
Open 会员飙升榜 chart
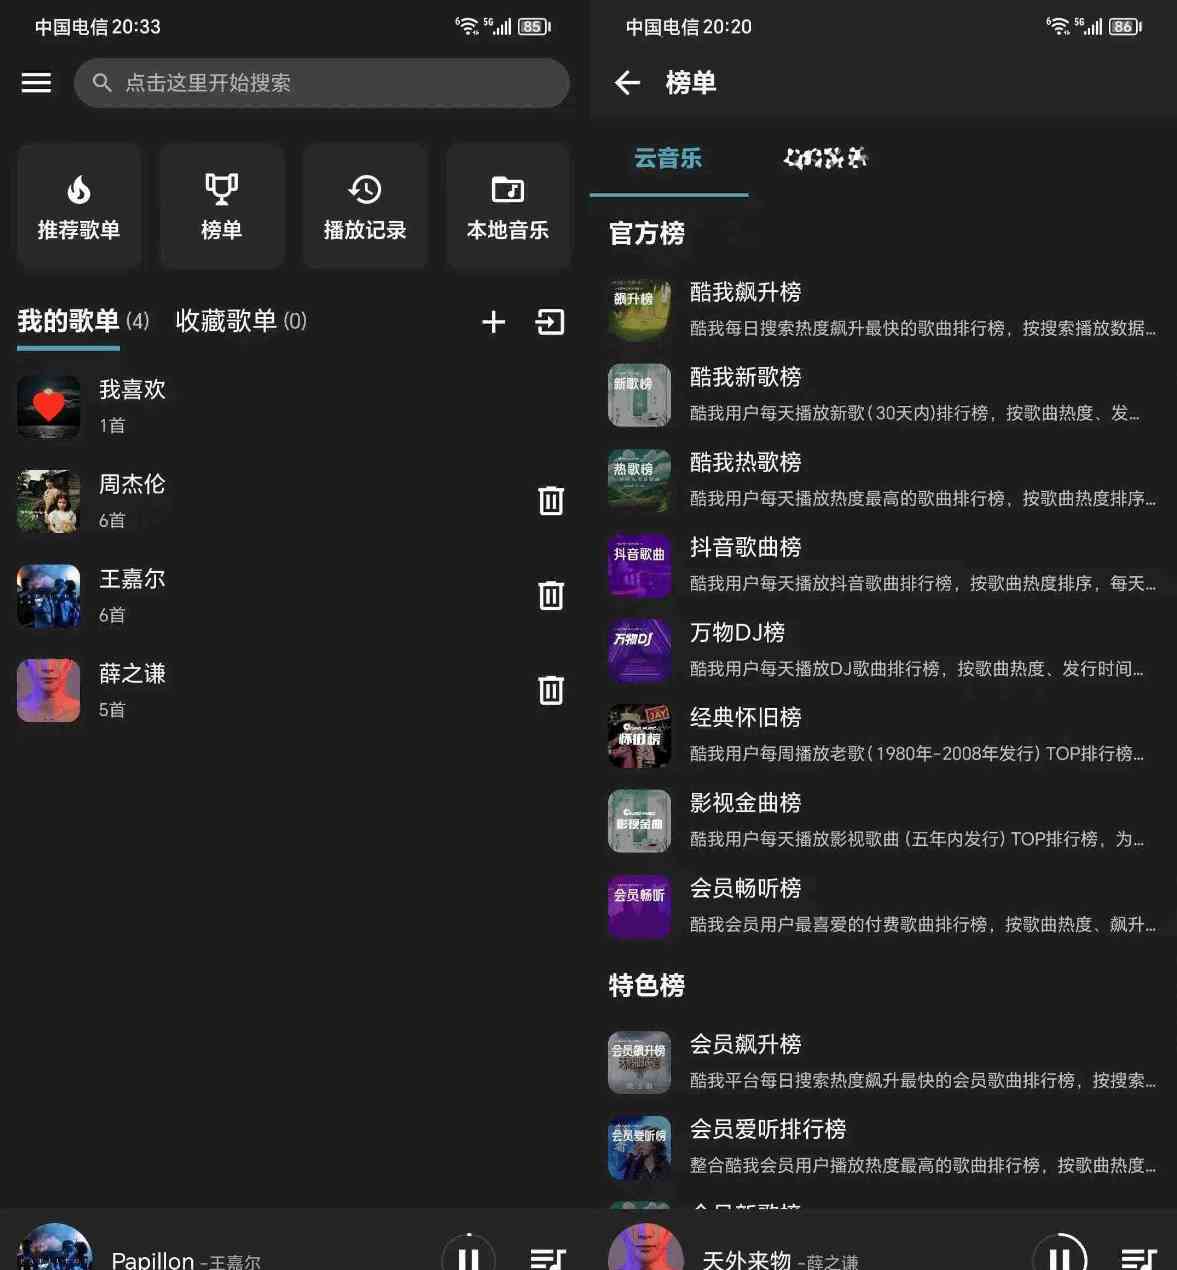pos(883,1062)
